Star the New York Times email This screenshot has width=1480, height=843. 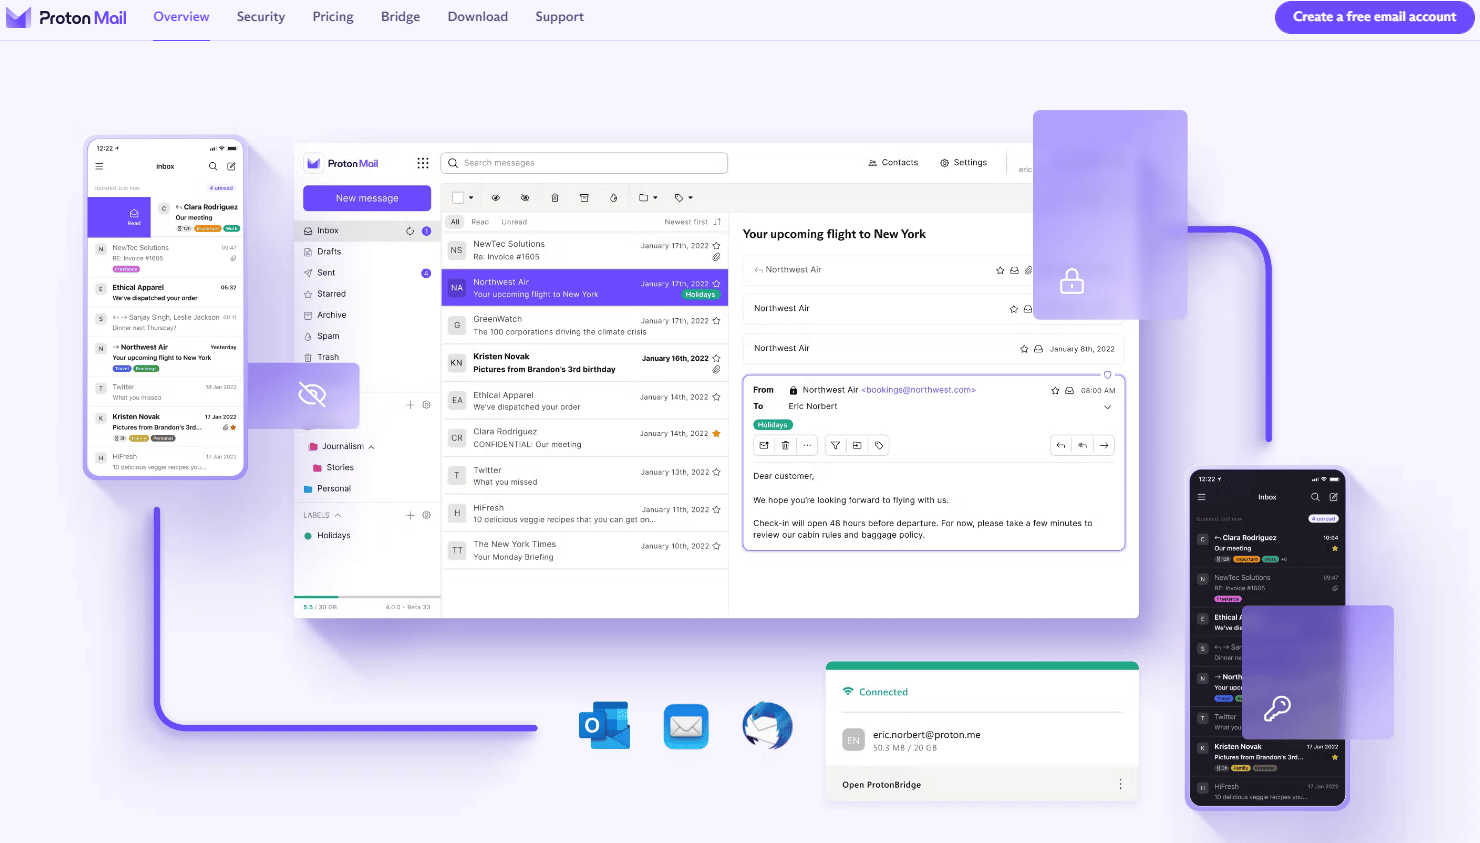[x=716, y=546]
